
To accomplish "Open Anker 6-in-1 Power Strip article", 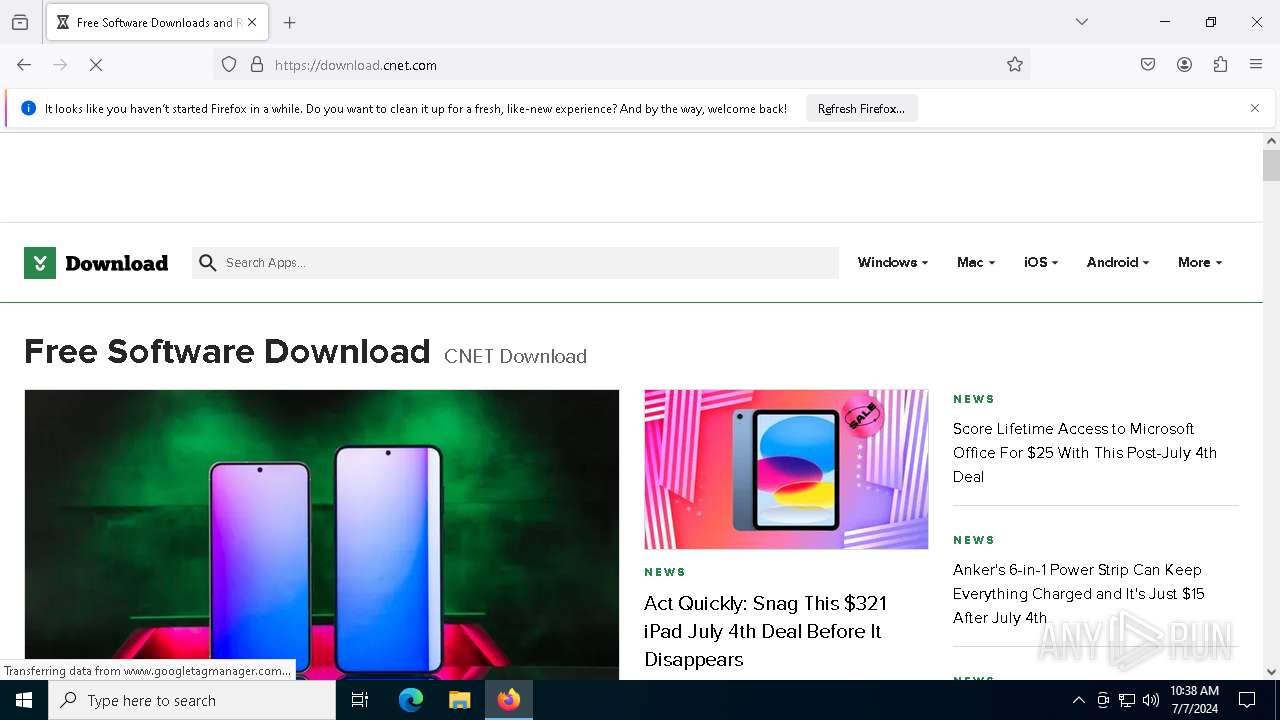I will [1078, 594].
